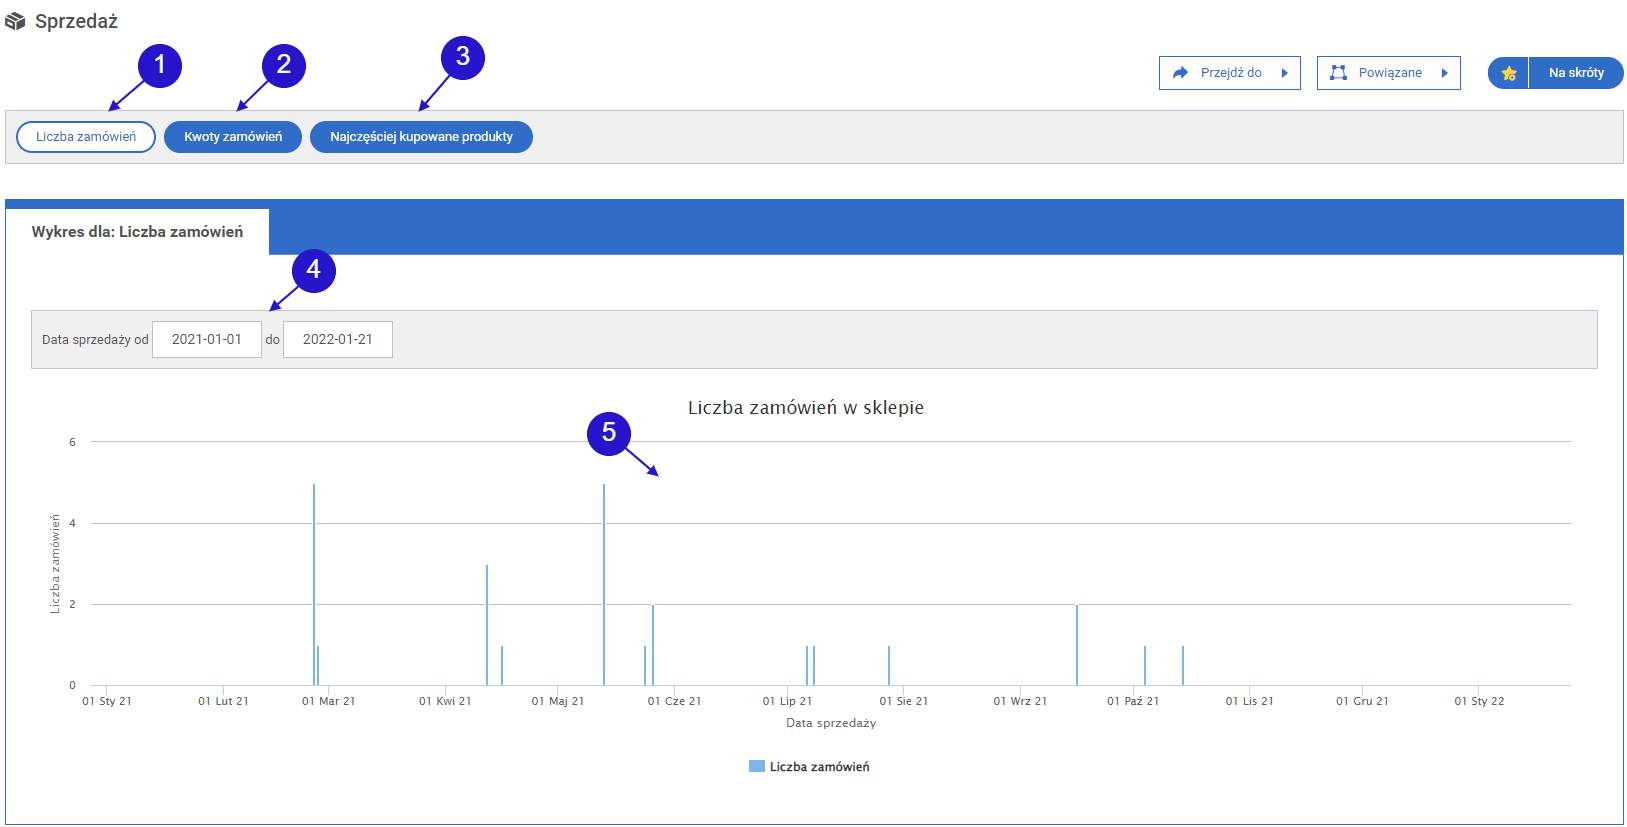Click the numbered marker 1 circle
This screenshot has height=827, width=1627.
click(159, 66)
